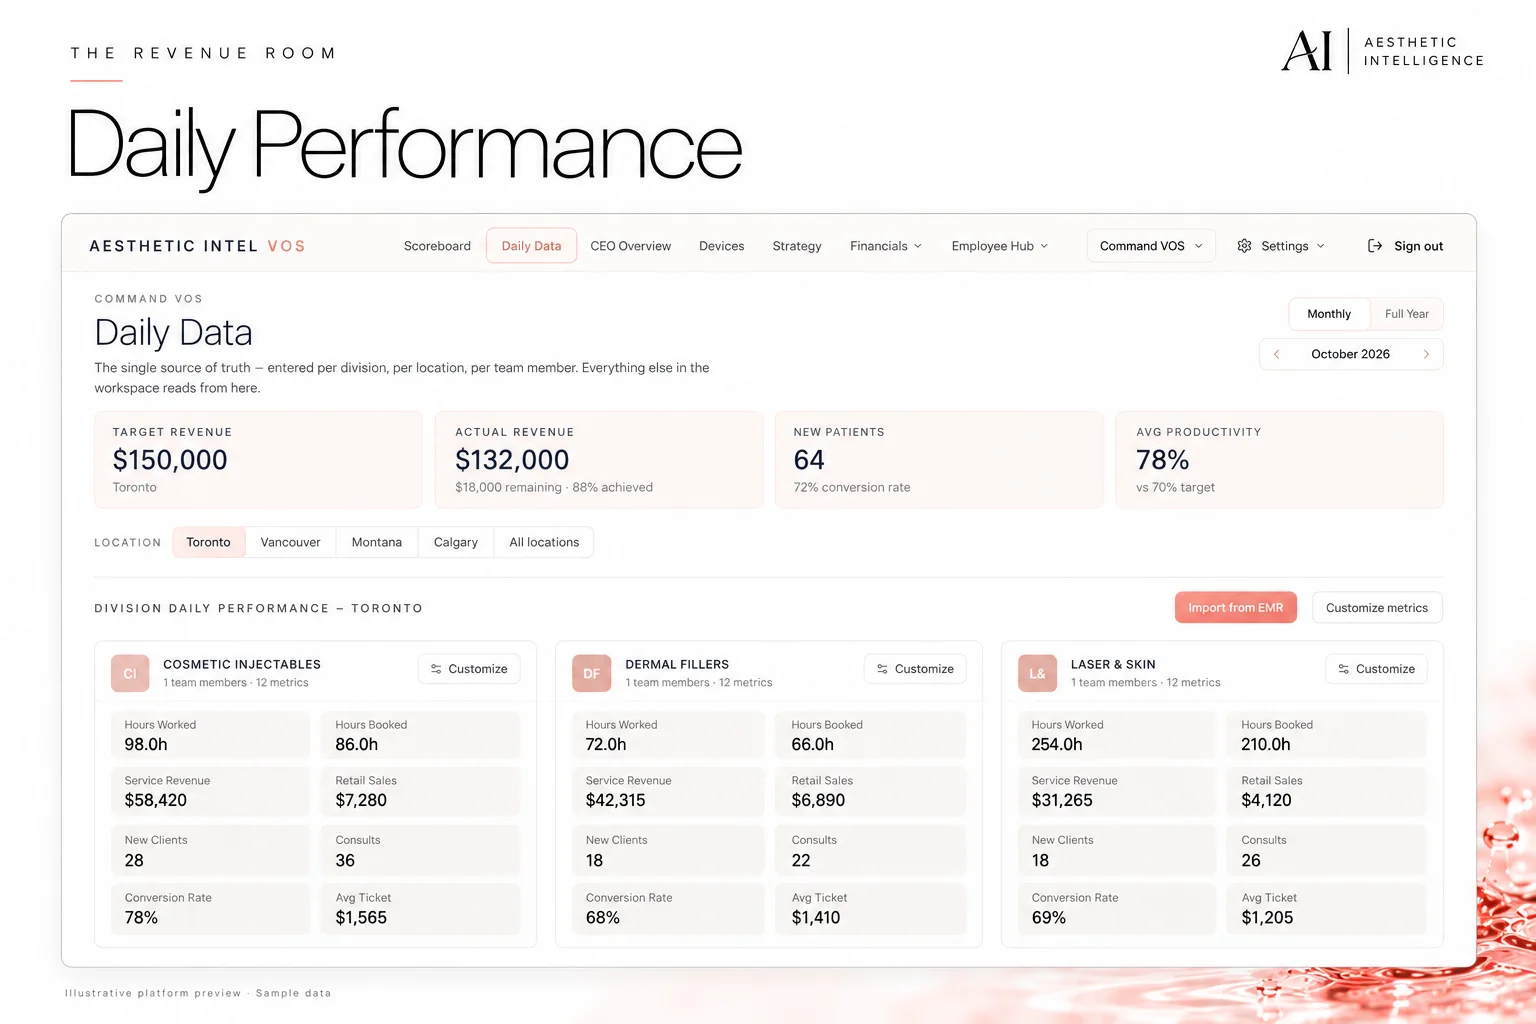Switch to Monthly view
This screenshot has height=1024, width=1536.
(1329, 314)
